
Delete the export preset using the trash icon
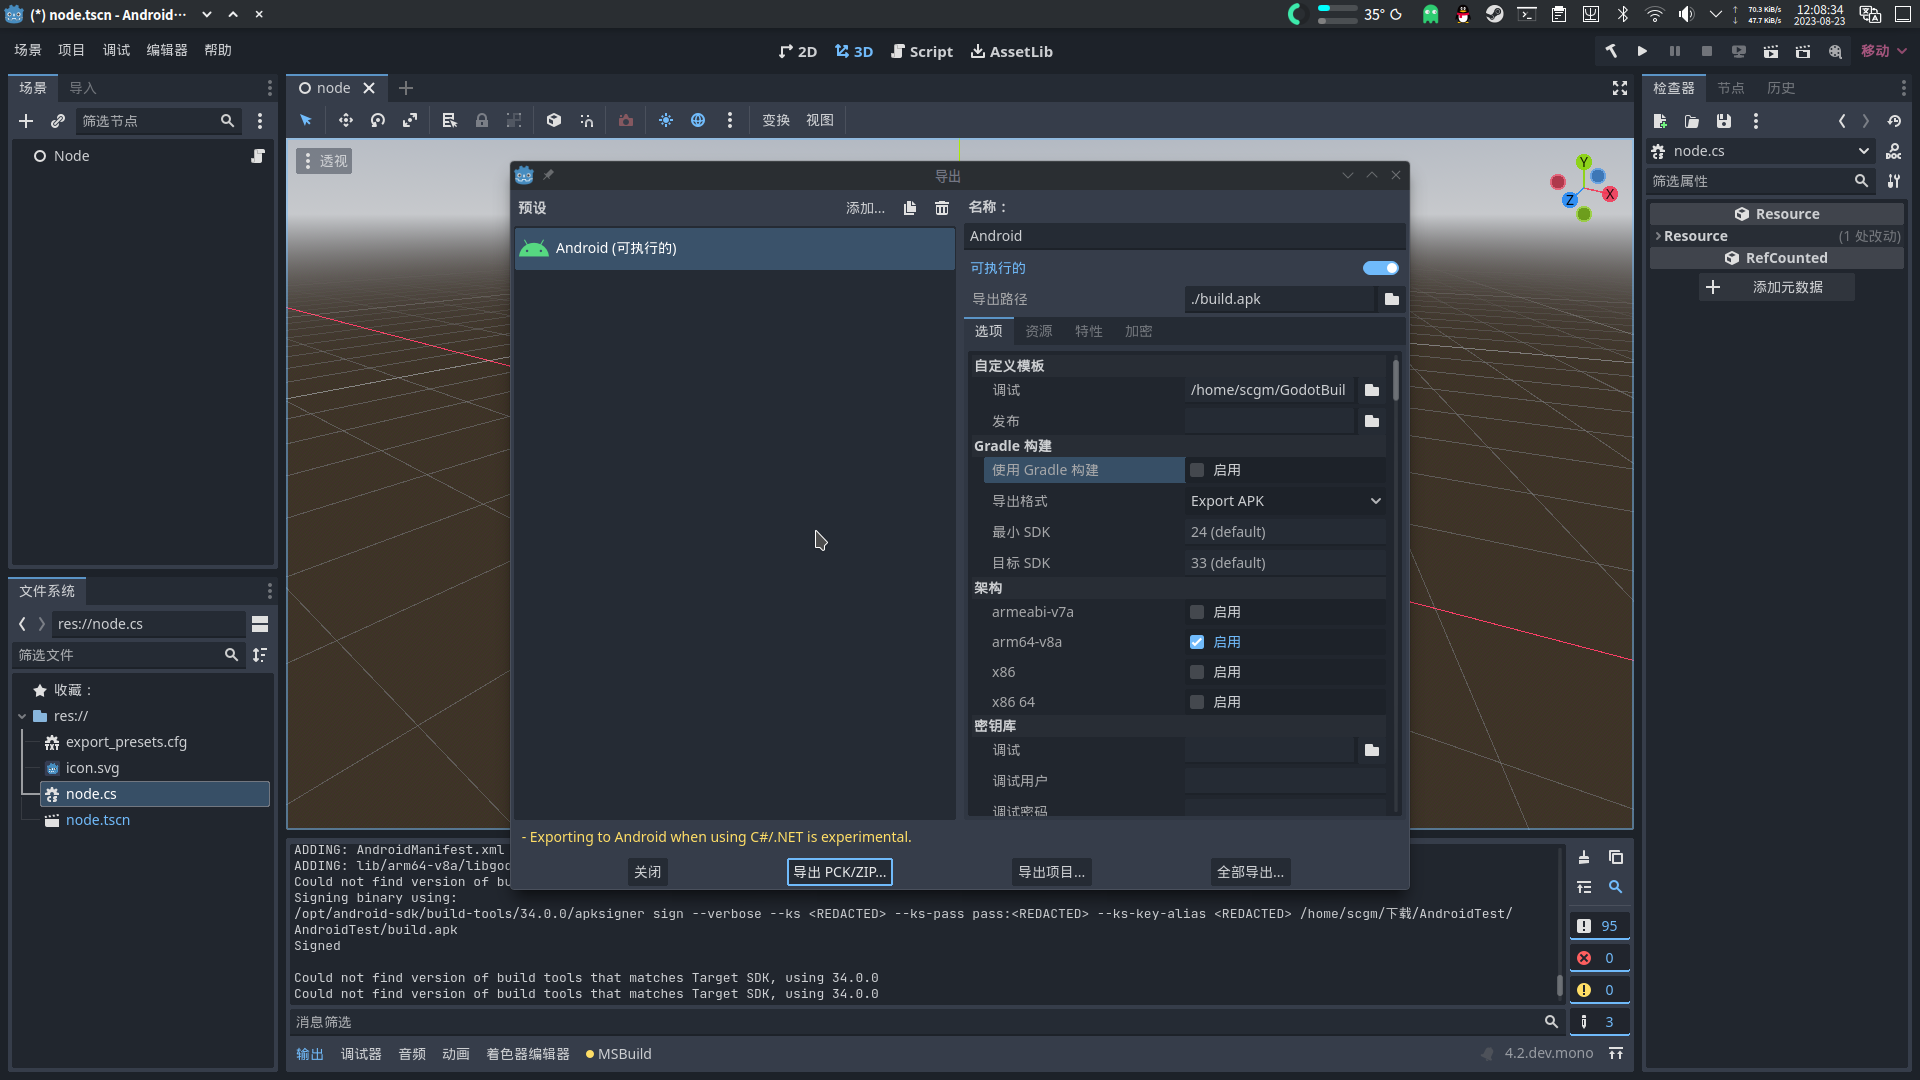(x=941, y=208)
